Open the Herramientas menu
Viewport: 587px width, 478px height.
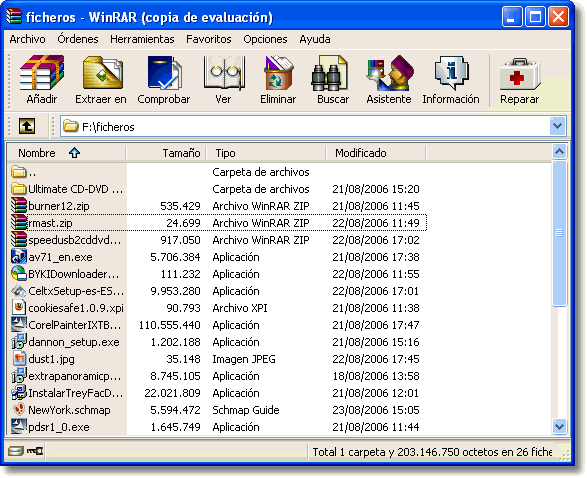[142, 39]
